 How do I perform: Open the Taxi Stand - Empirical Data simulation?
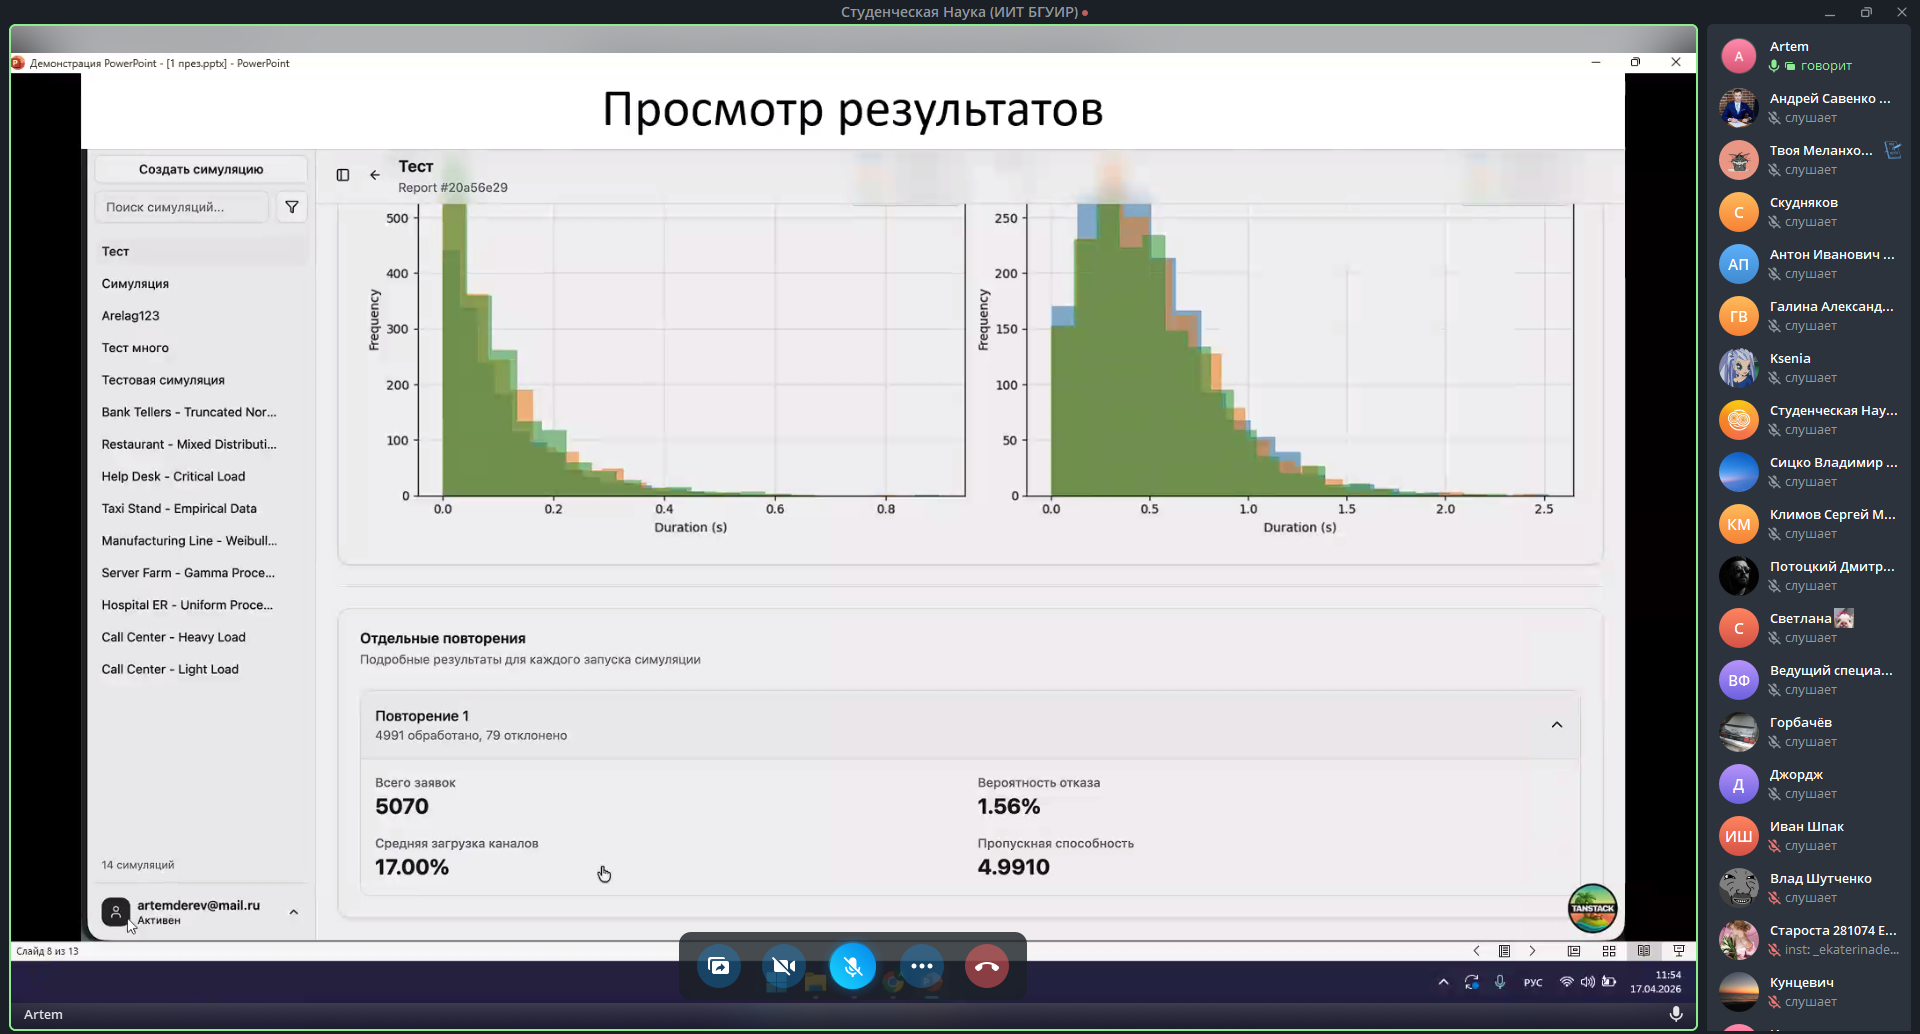[179, 509]
